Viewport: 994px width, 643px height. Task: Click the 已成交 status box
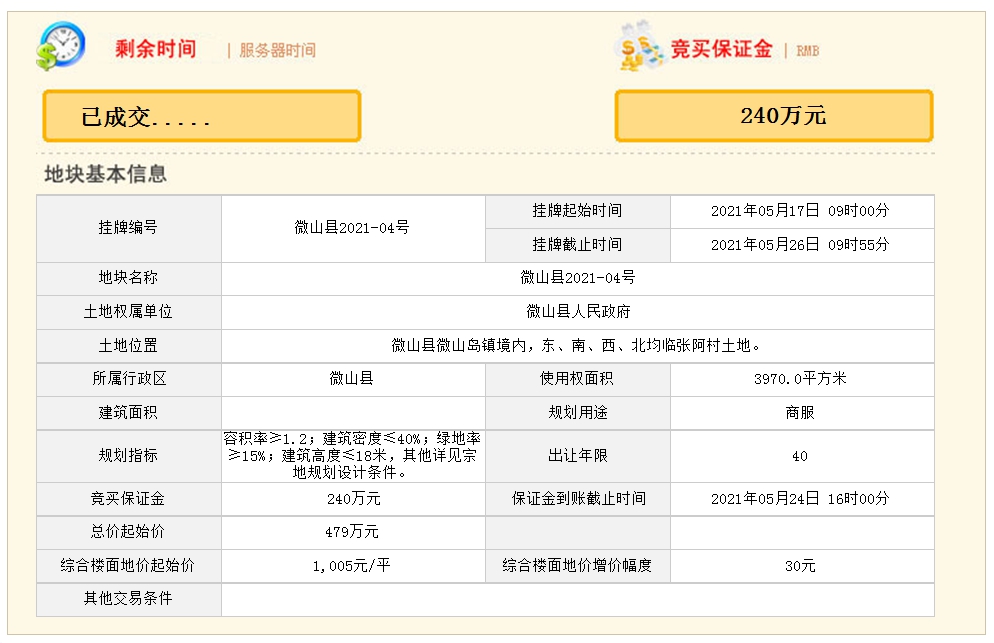point(202,116)
